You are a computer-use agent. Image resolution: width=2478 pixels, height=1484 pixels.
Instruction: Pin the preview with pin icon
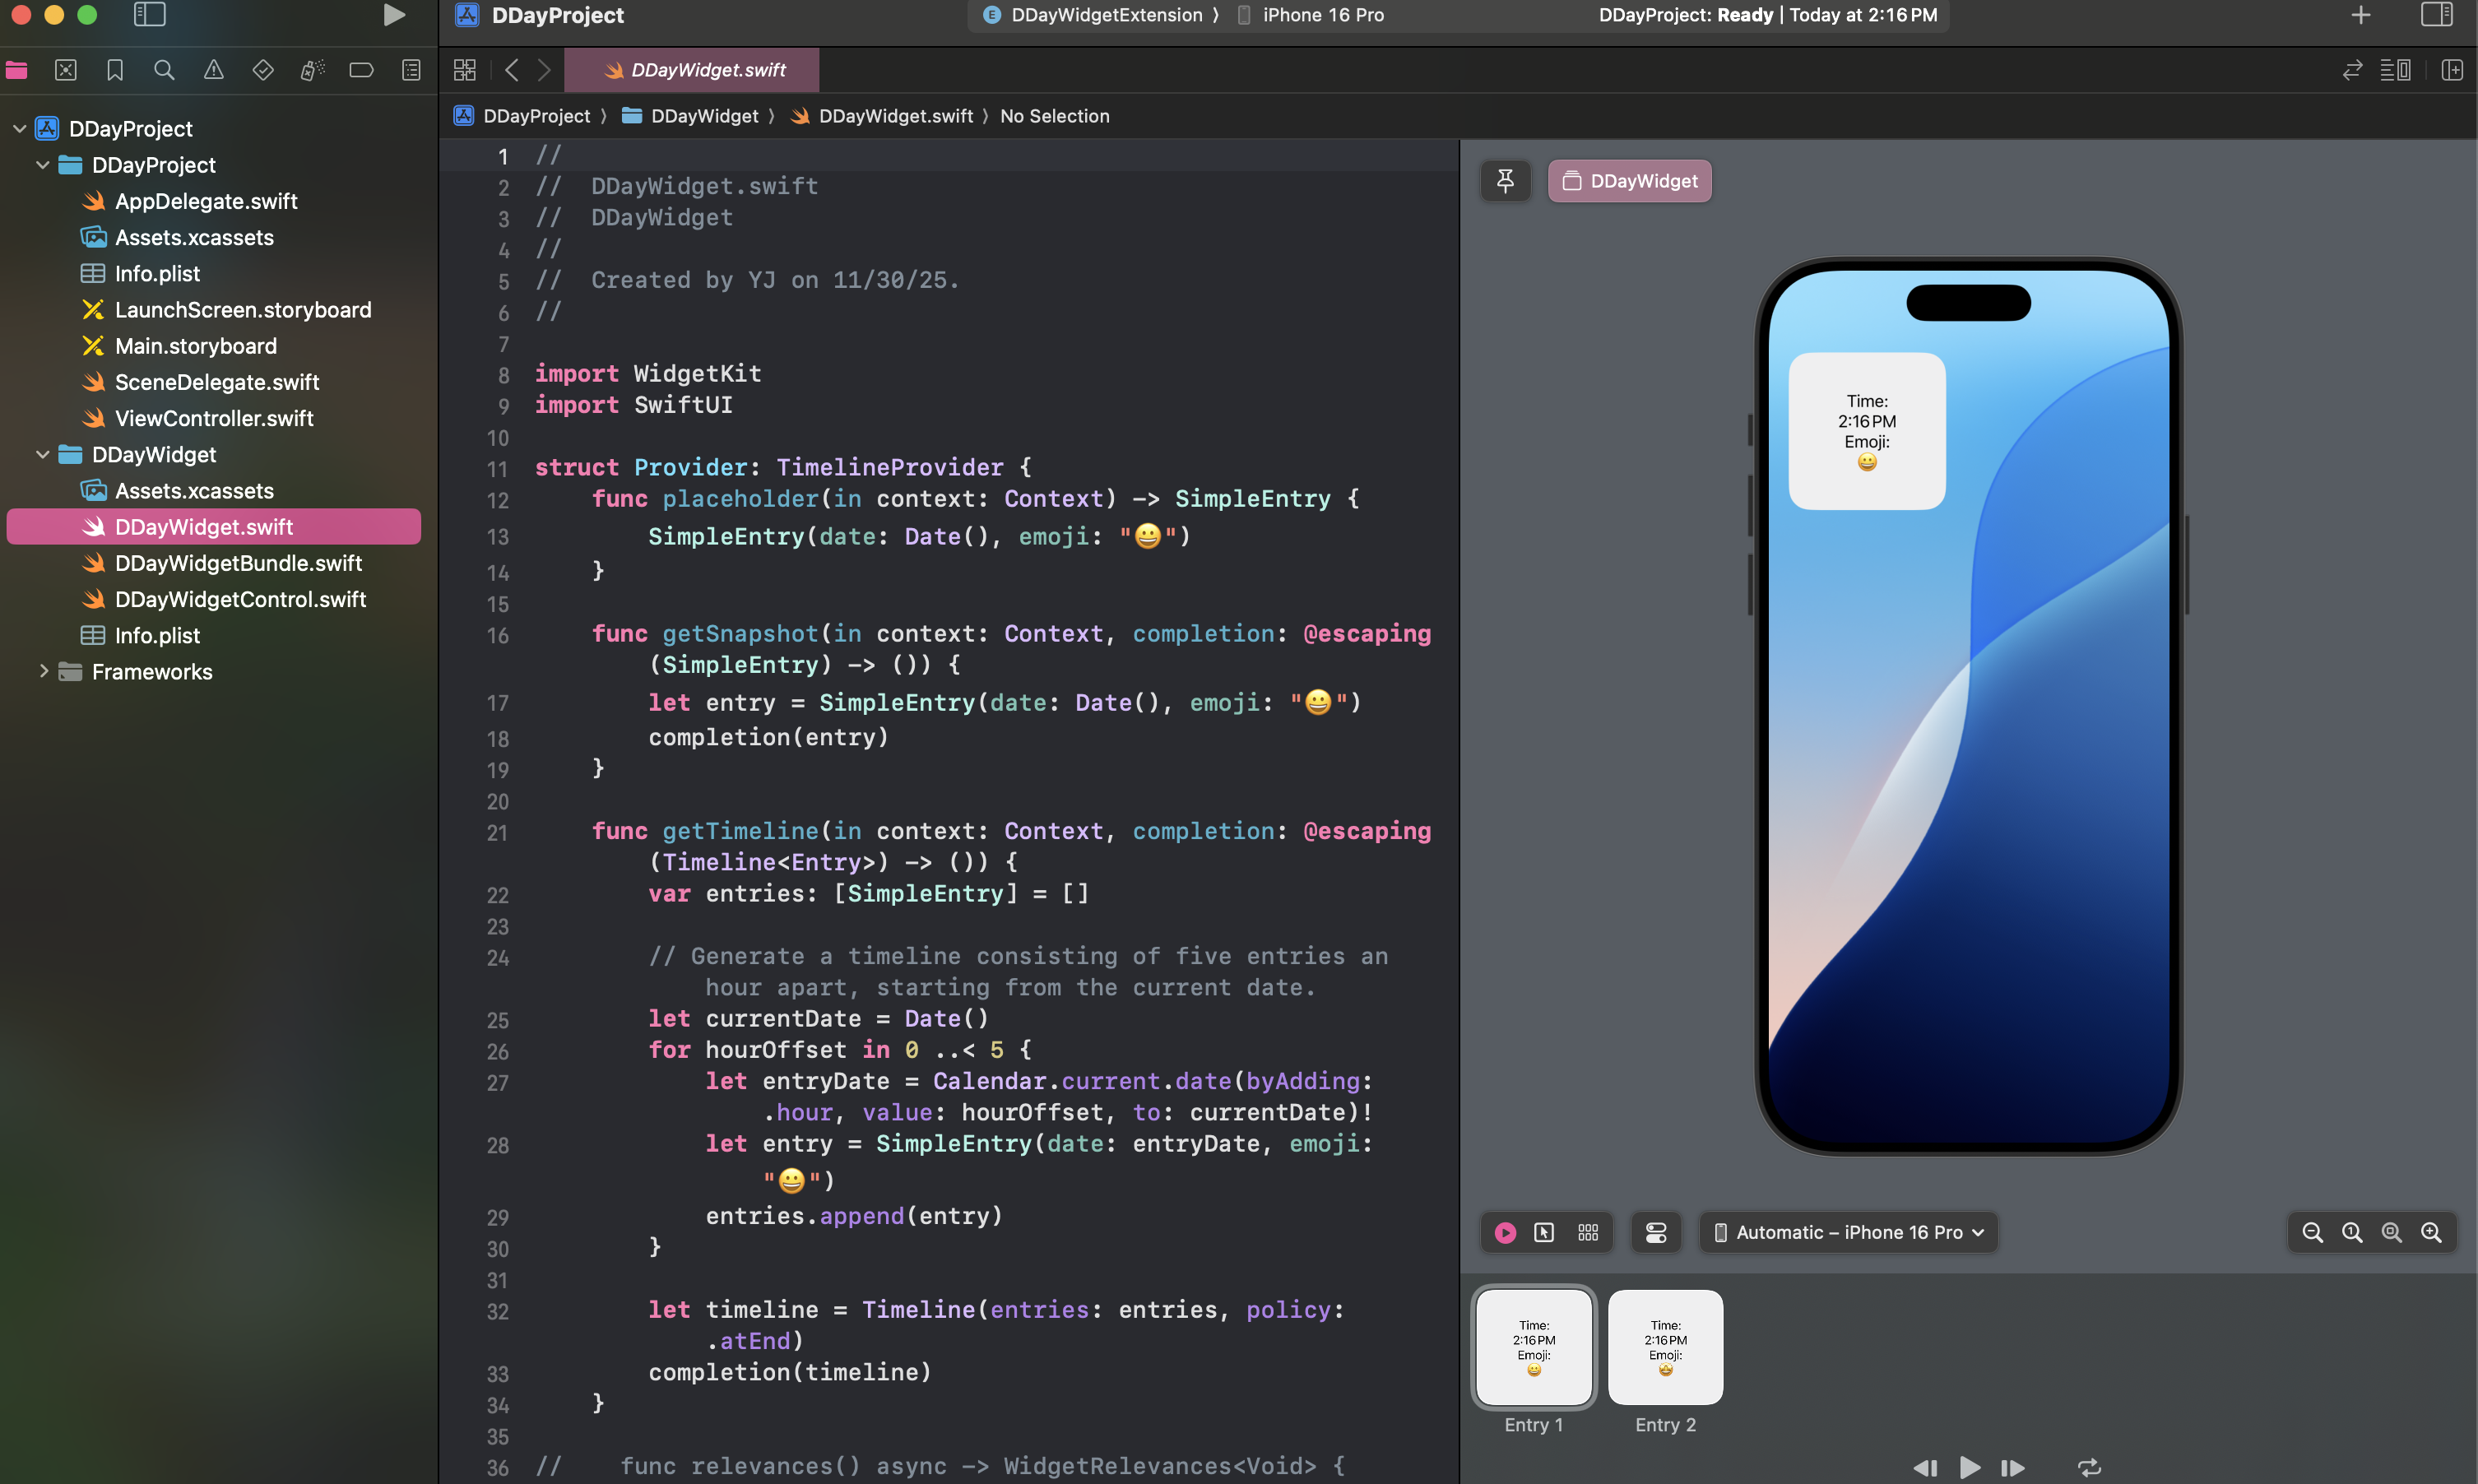(1505, 181)
